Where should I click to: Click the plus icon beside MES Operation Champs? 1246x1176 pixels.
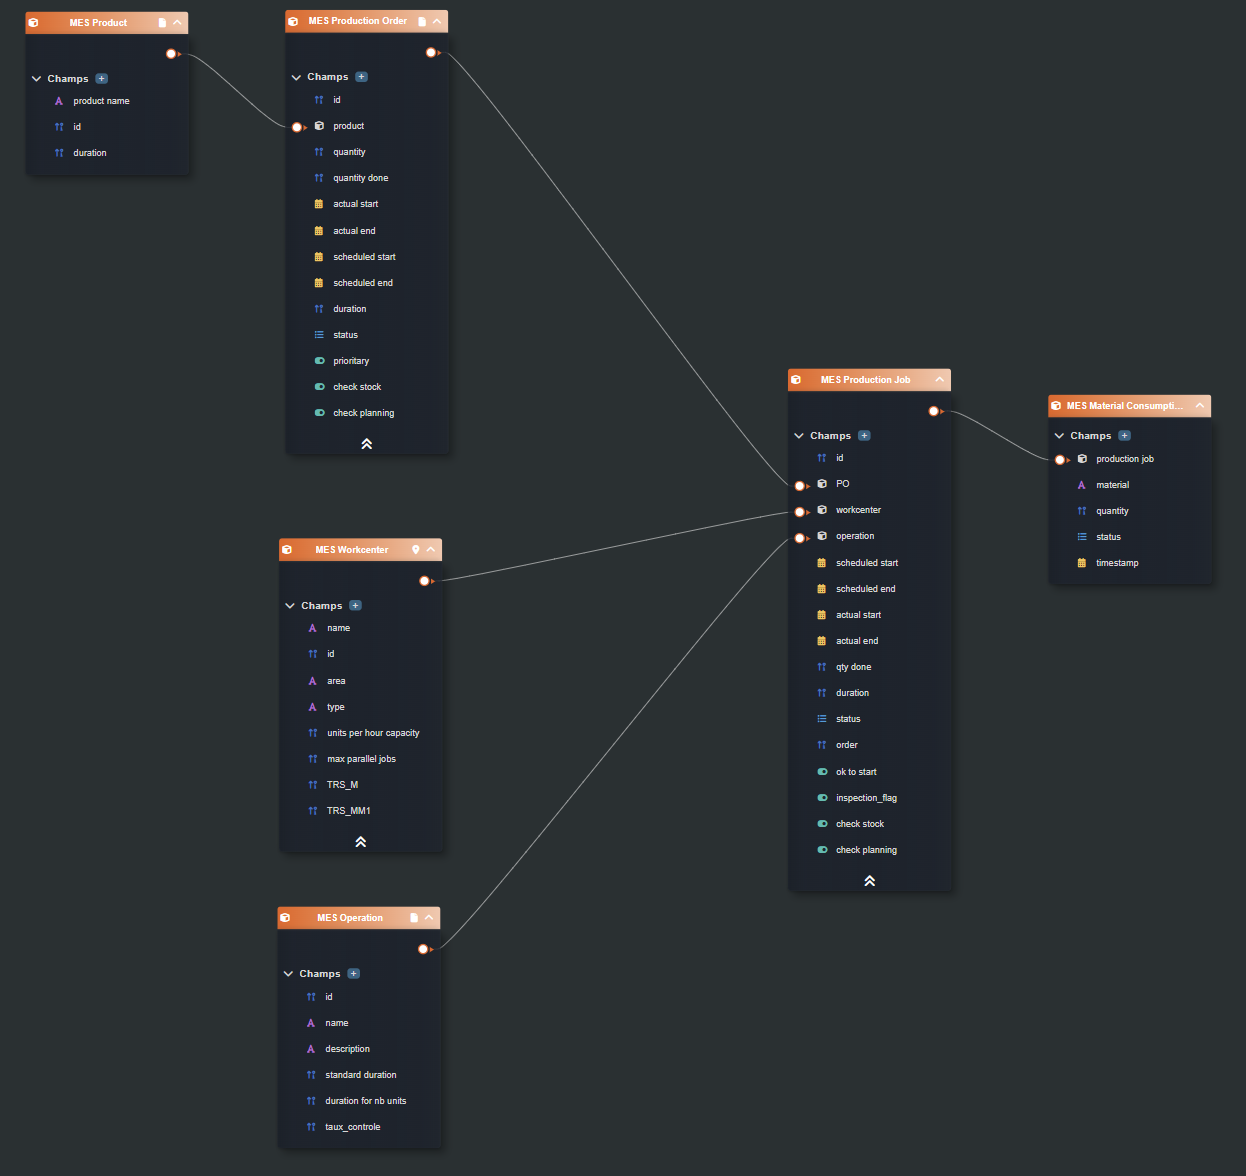(353, 974)
